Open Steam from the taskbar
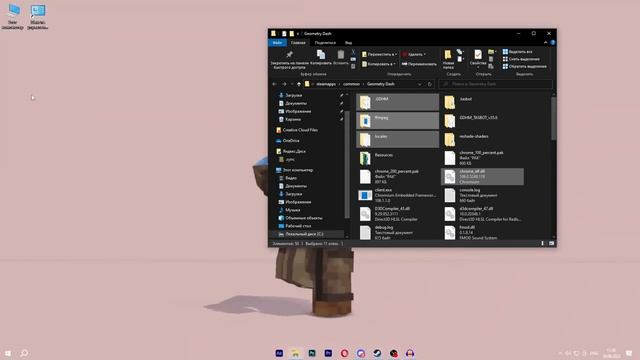 pos(377,353)
